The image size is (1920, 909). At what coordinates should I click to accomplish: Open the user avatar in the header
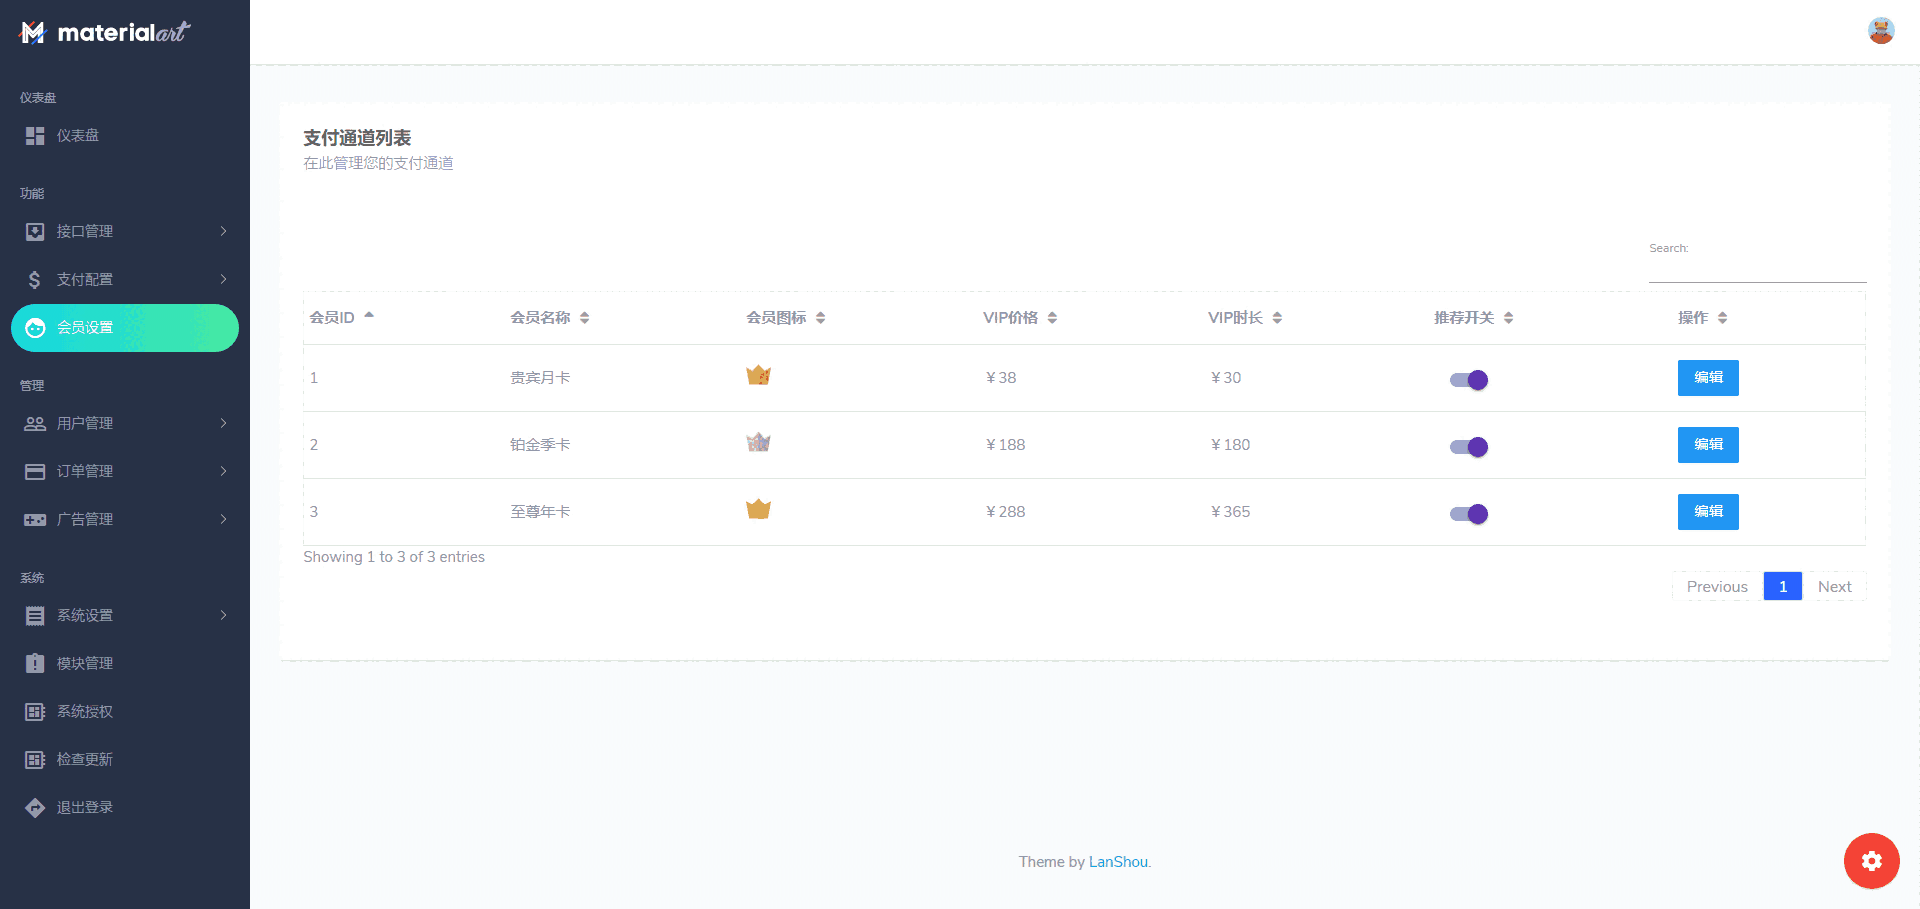[x=1881, y=31]
